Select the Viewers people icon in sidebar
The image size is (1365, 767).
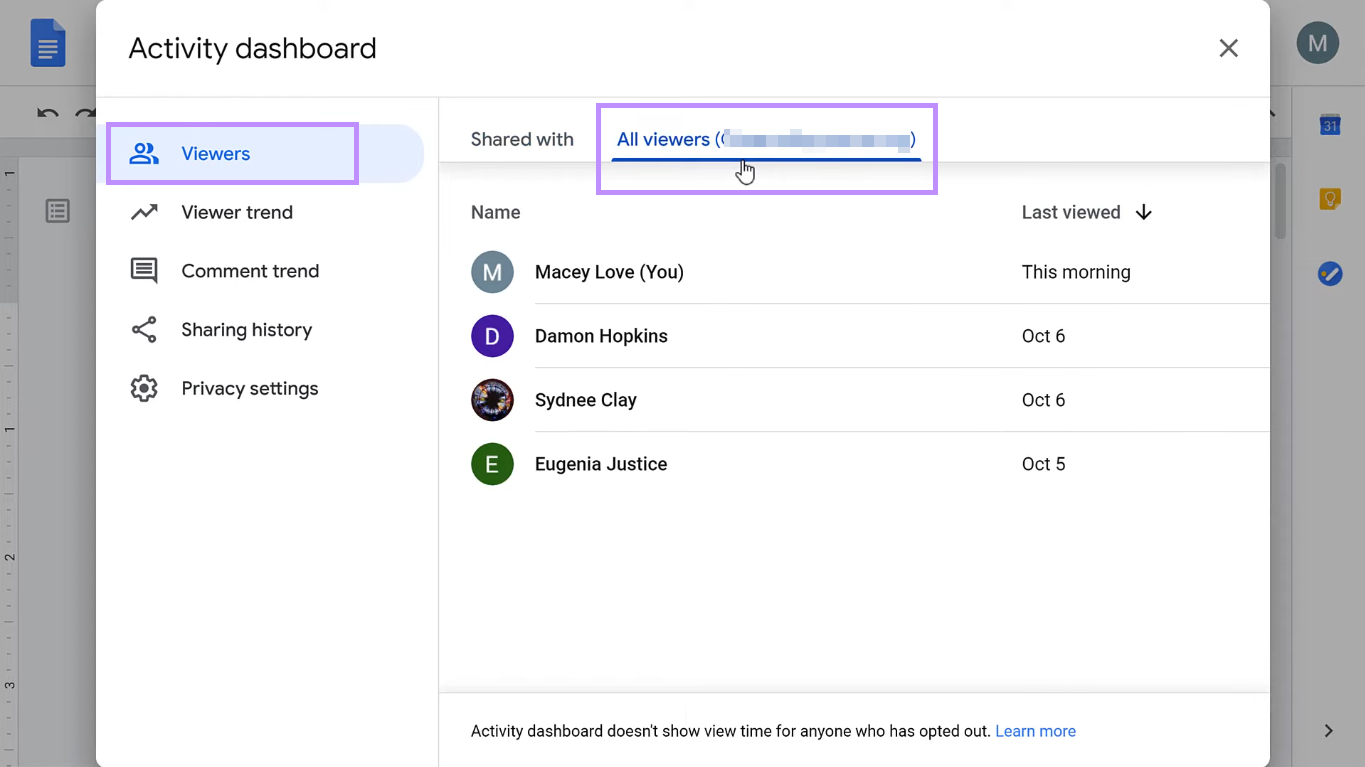pos(144,152)
